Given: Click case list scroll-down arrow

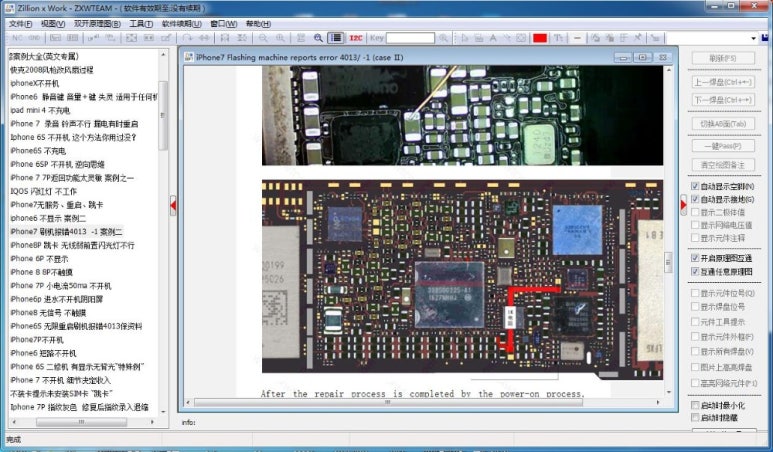Looking at the screenshot, I should [163, 412].
